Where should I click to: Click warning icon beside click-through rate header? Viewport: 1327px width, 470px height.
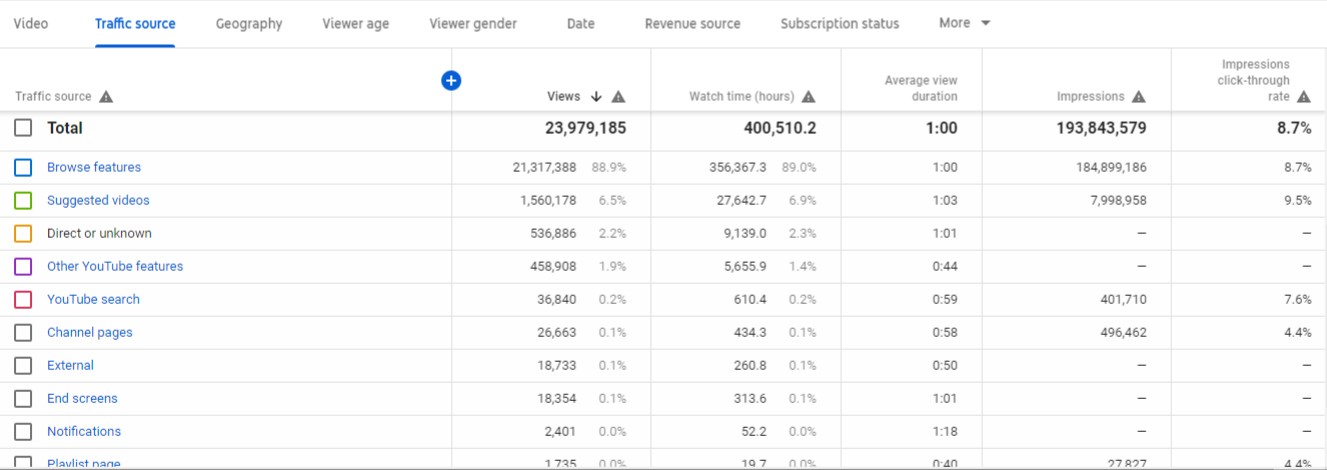click(x=1303, y=97)
